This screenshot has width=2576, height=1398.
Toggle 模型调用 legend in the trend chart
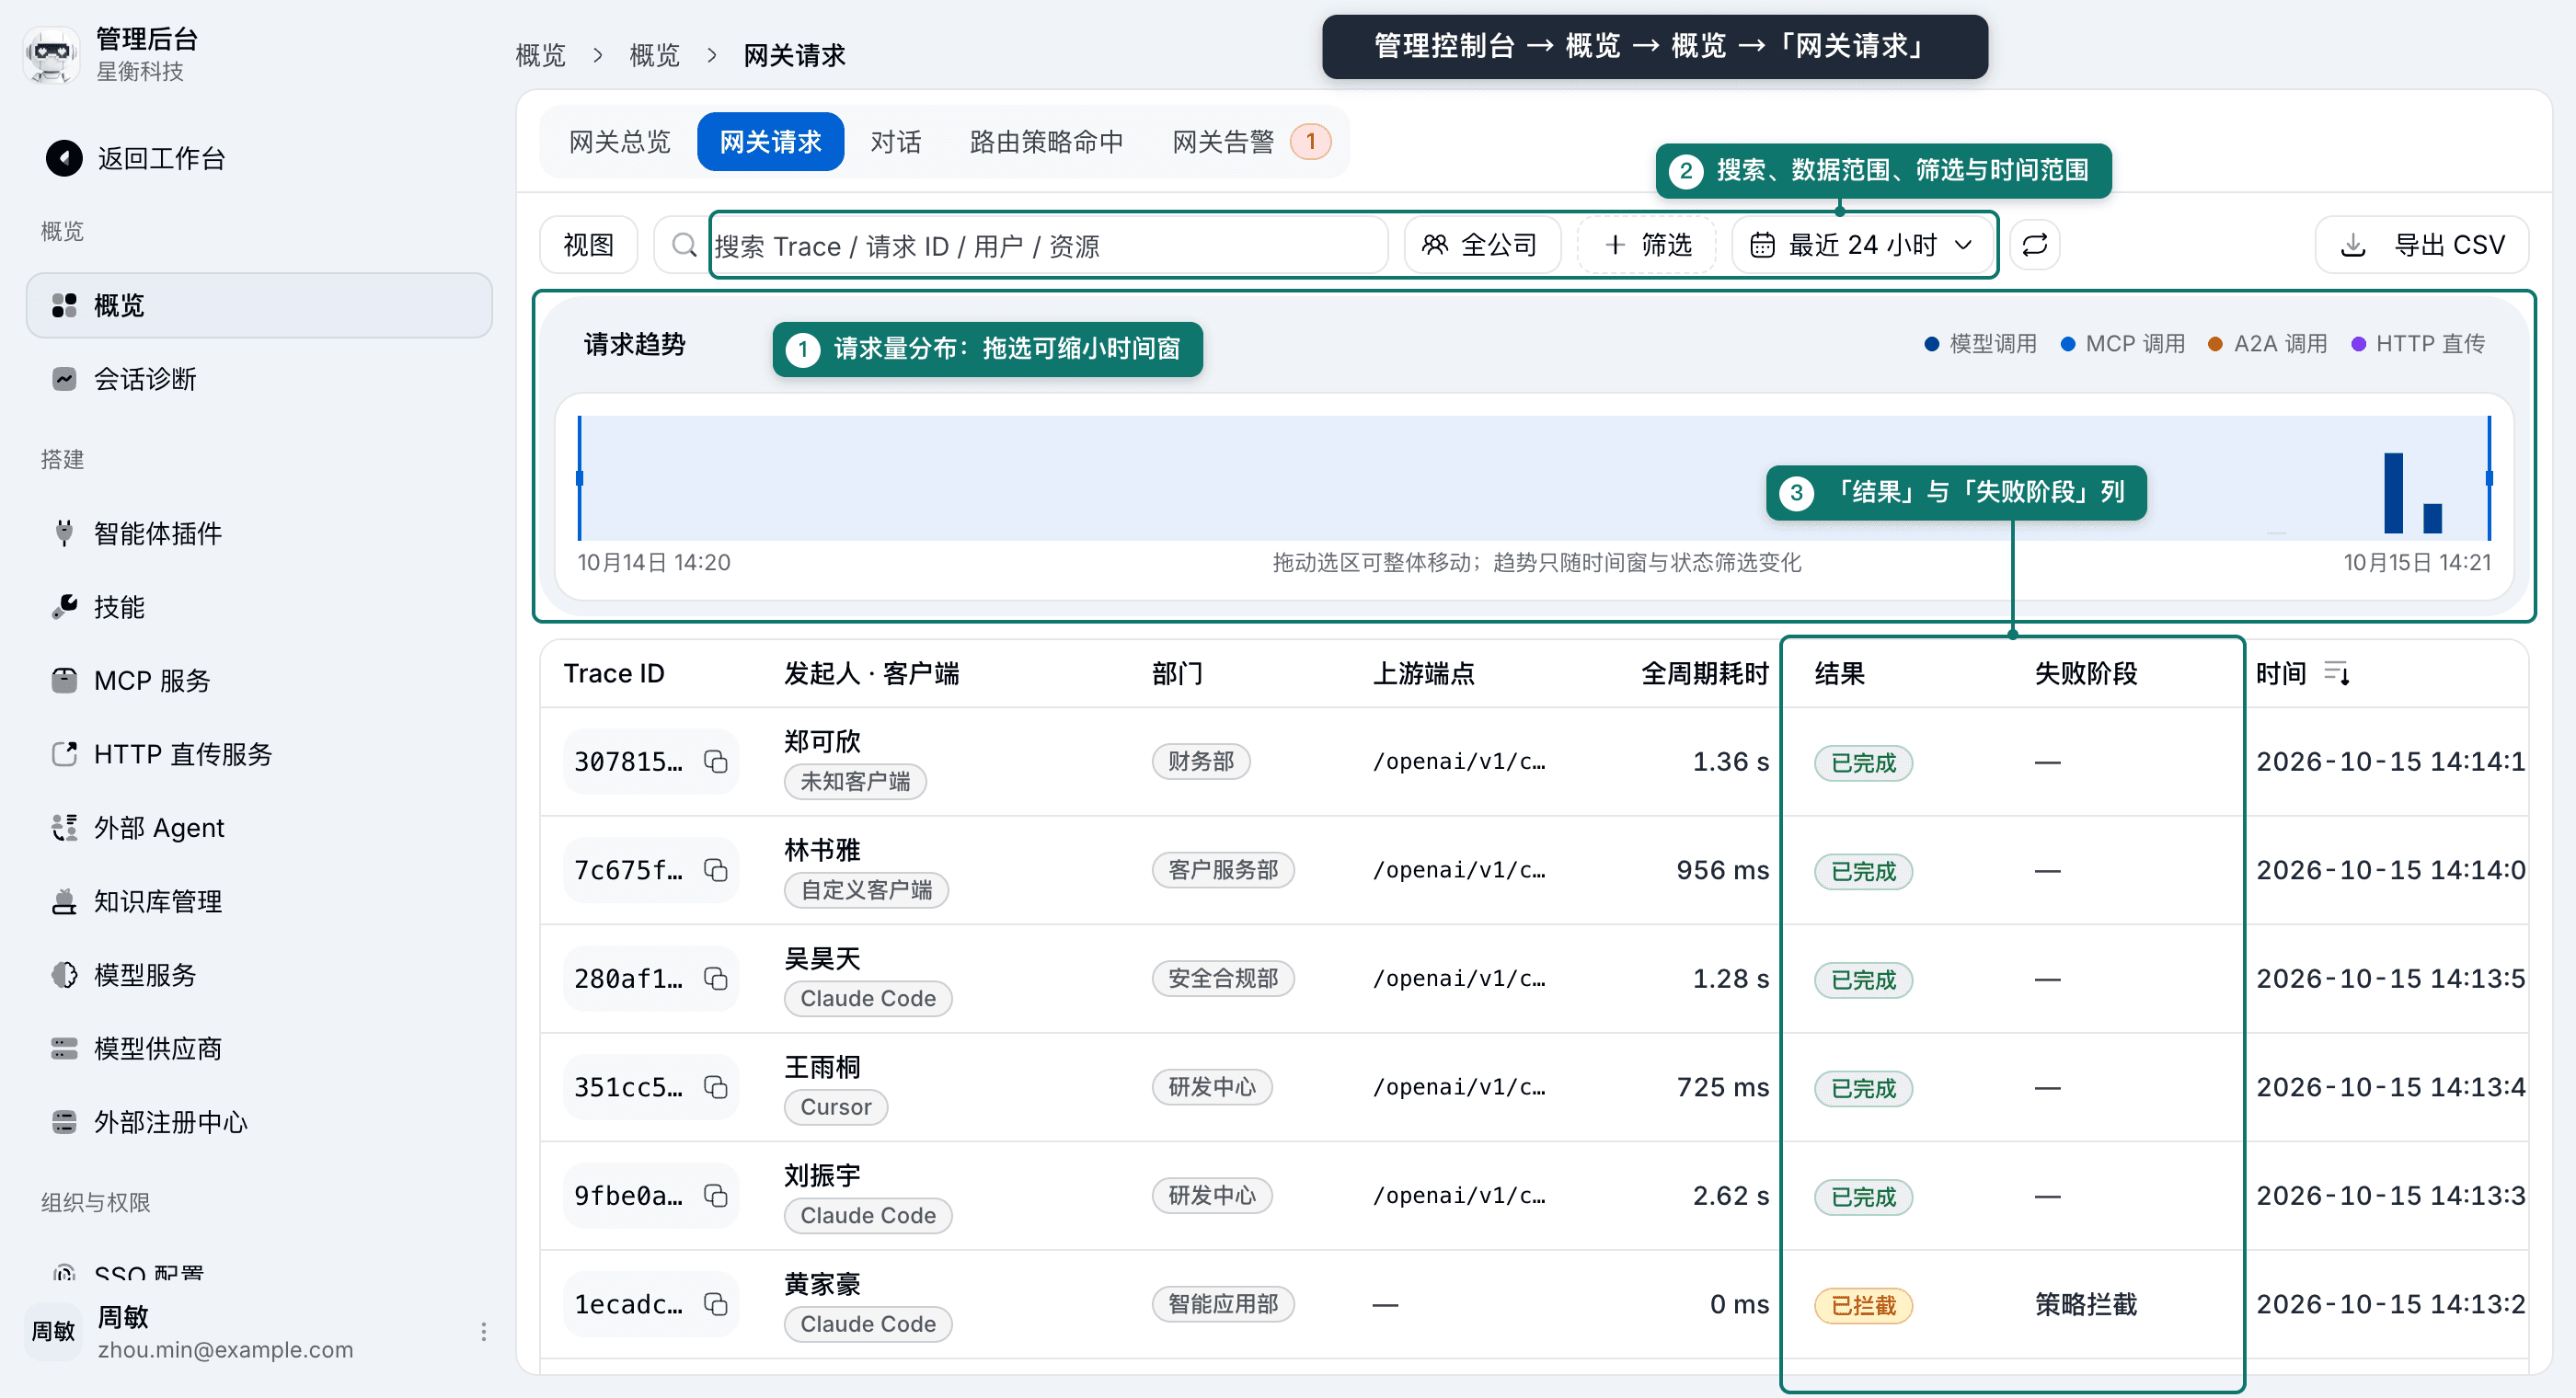click(x=1981, y=344)
